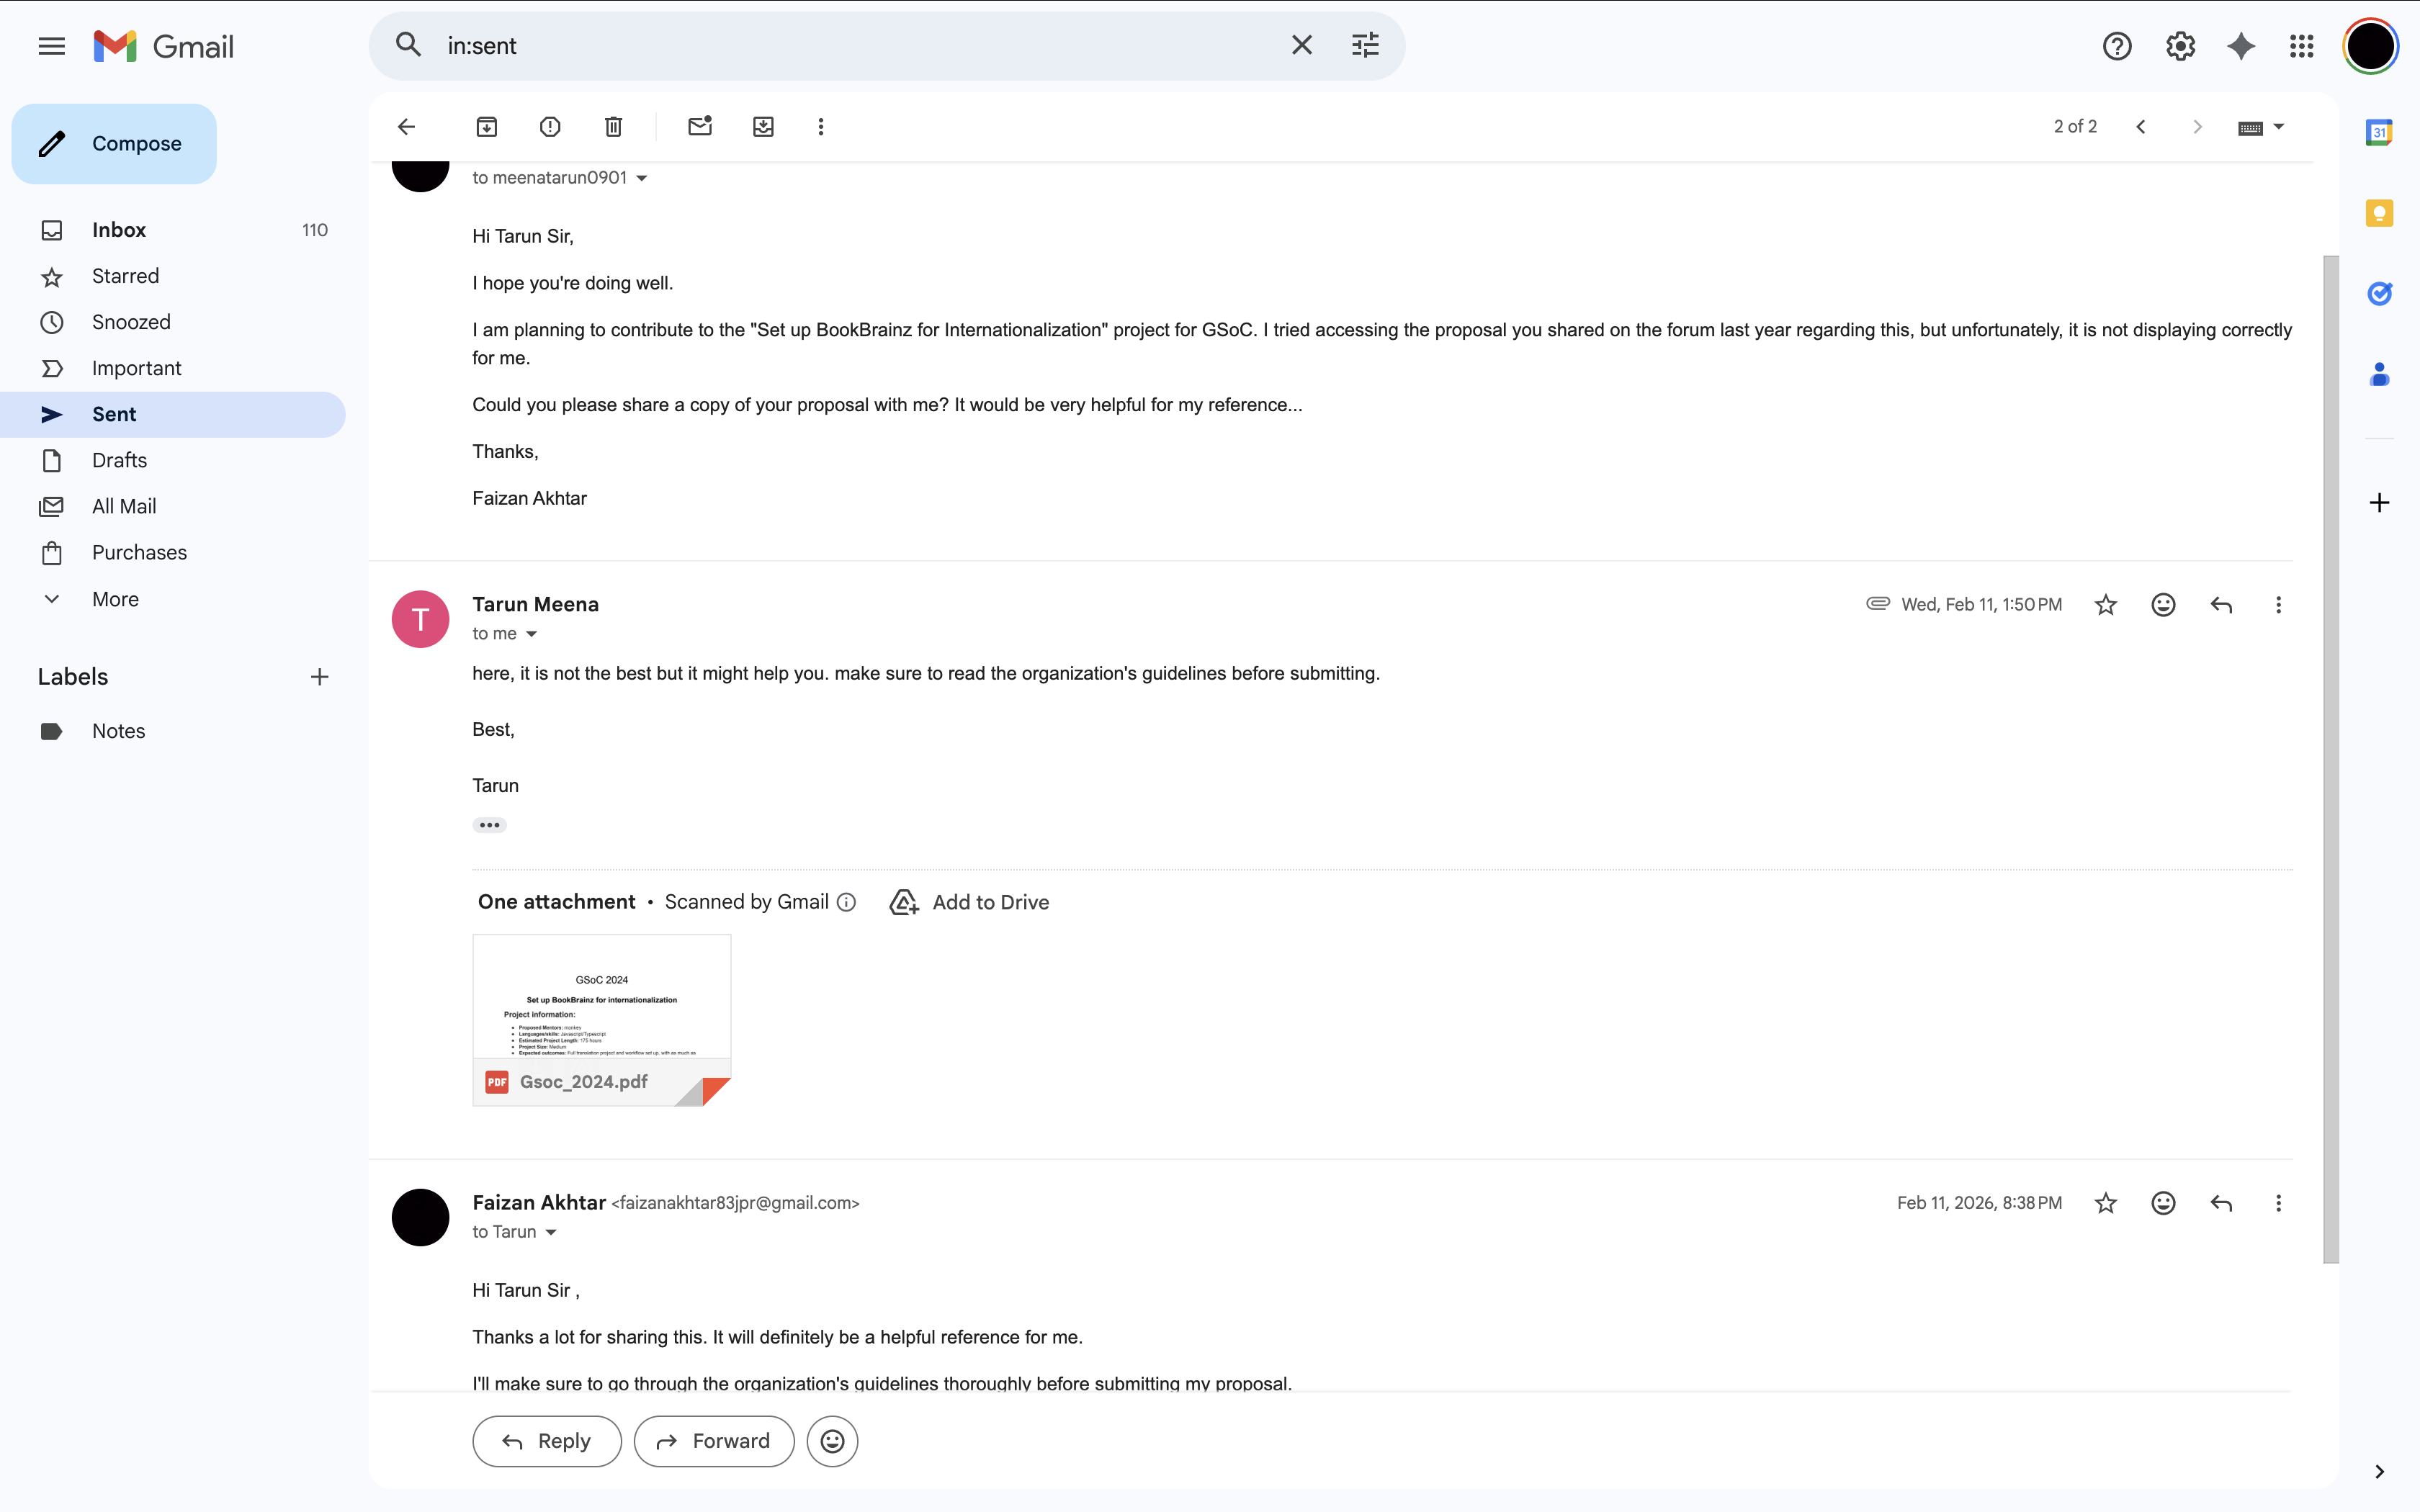2420x1512 pixels.
Task: Click the Forward button
Action: coord(714,1441)
